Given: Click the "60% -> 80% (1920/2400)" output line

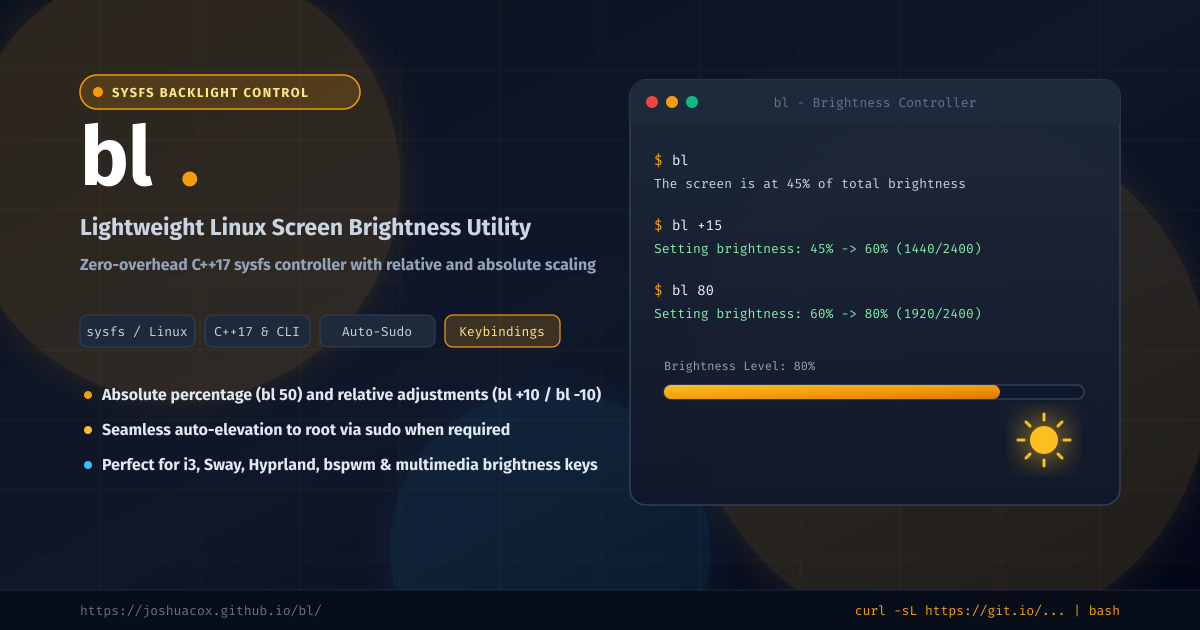Looking at the screenshot, I should (818, 313).
